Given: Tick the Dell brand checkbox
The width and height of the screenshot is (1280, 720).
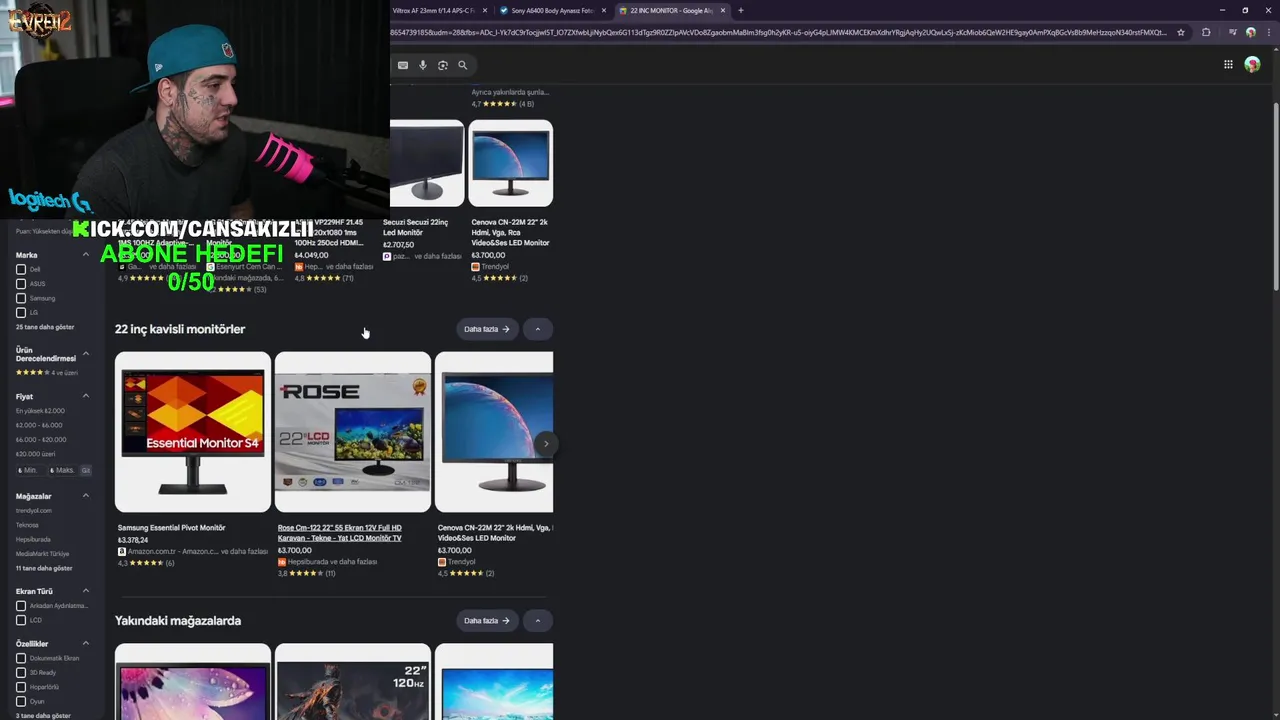Looking at the screenshot, I should tap(20, 269).
